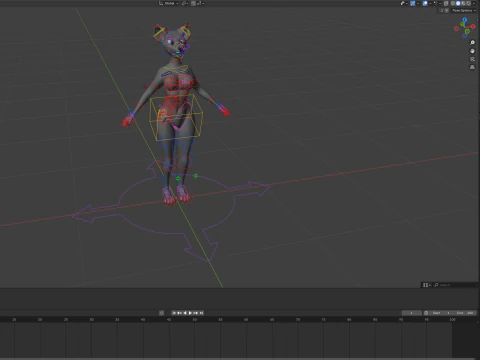Jump to timeline end frame
Image resolution: width=480 pixels, height=360 pixels.
coord(201,313)
